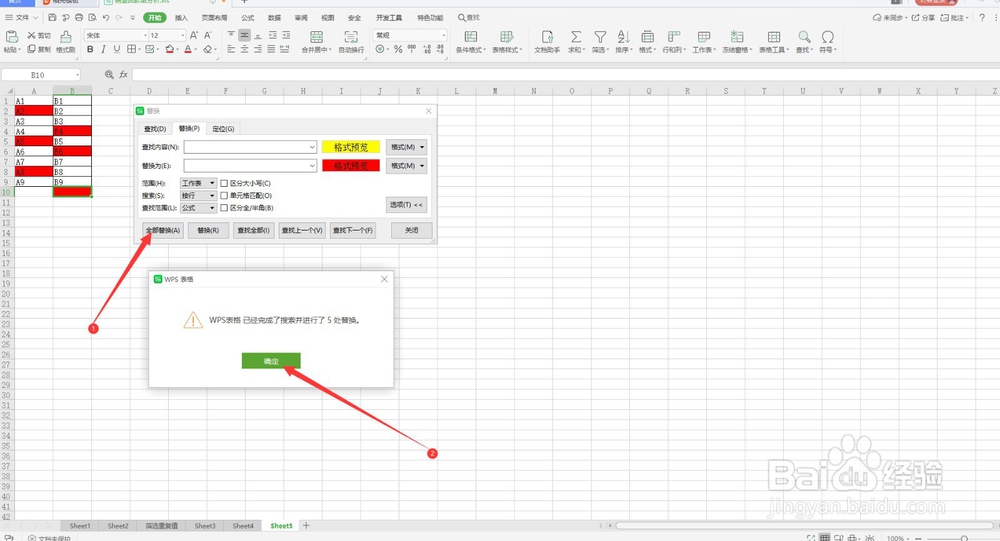Viewport: 1000px width, 541px height.
Task: Click the Undo arrow icon
Action: click(106, 17)
